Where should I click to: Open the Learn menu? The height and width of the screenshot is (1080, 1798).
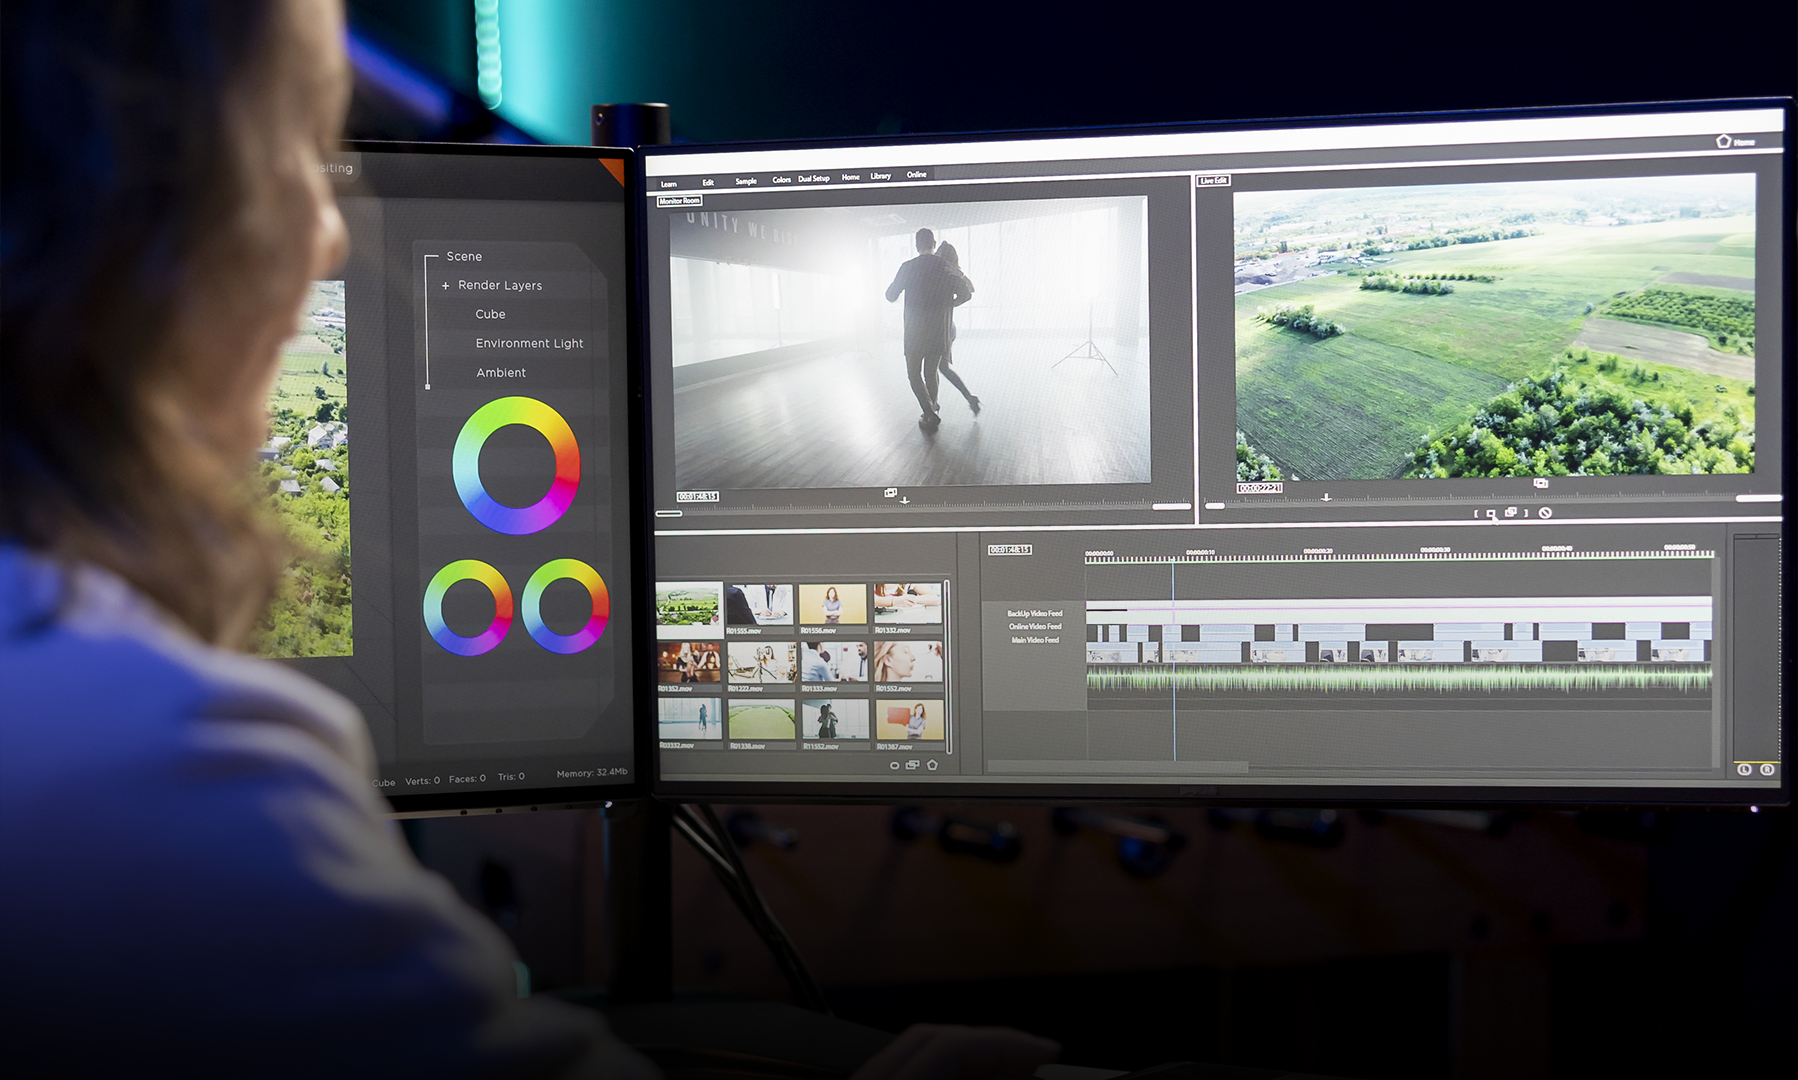pos(668,184)
